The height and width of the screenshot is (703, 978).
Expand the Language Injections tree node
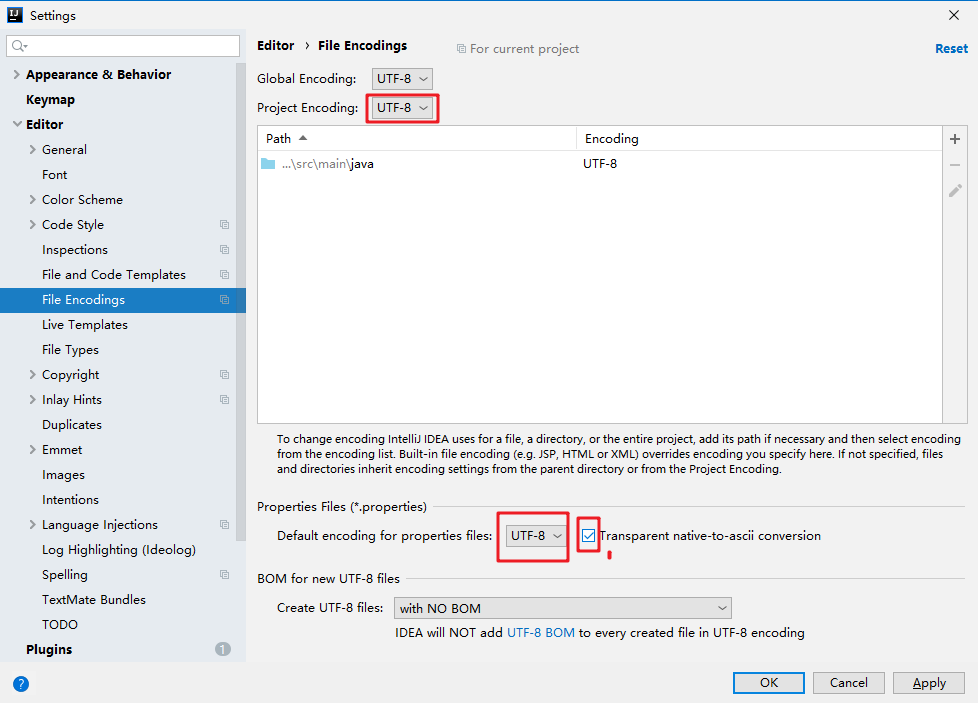click(32, 525)
